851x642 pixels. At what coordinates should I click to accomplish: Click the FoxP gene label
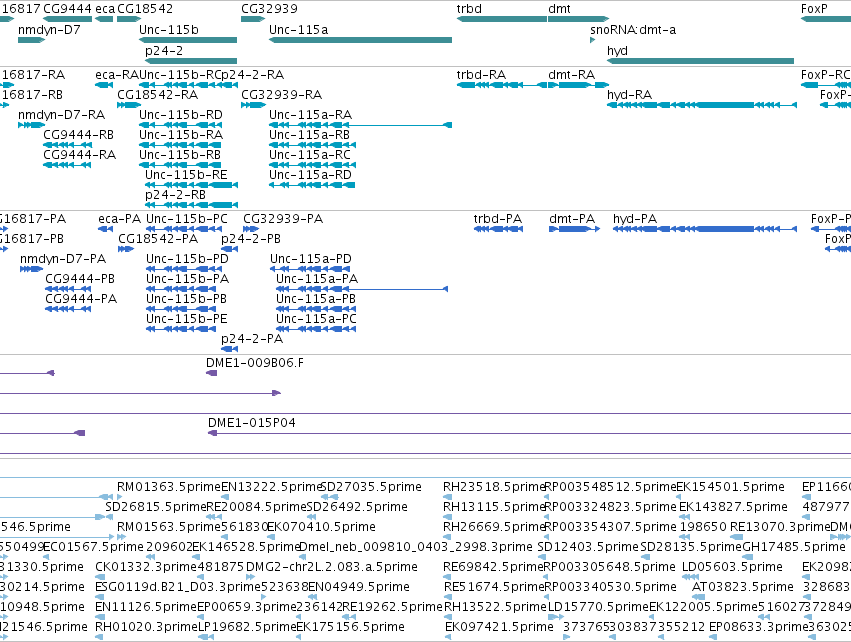(814, 9)
